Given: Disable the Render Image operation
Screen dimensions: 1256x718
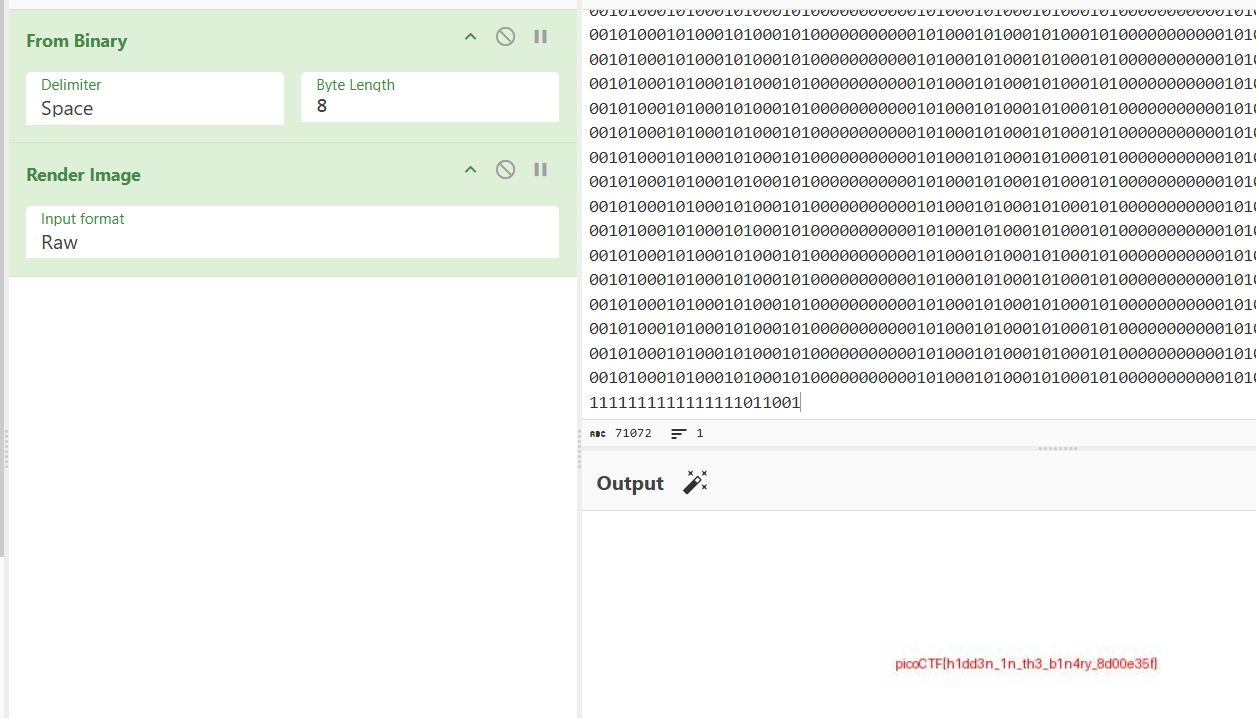Looking at the screenshot, I should [x=506, y=170].
